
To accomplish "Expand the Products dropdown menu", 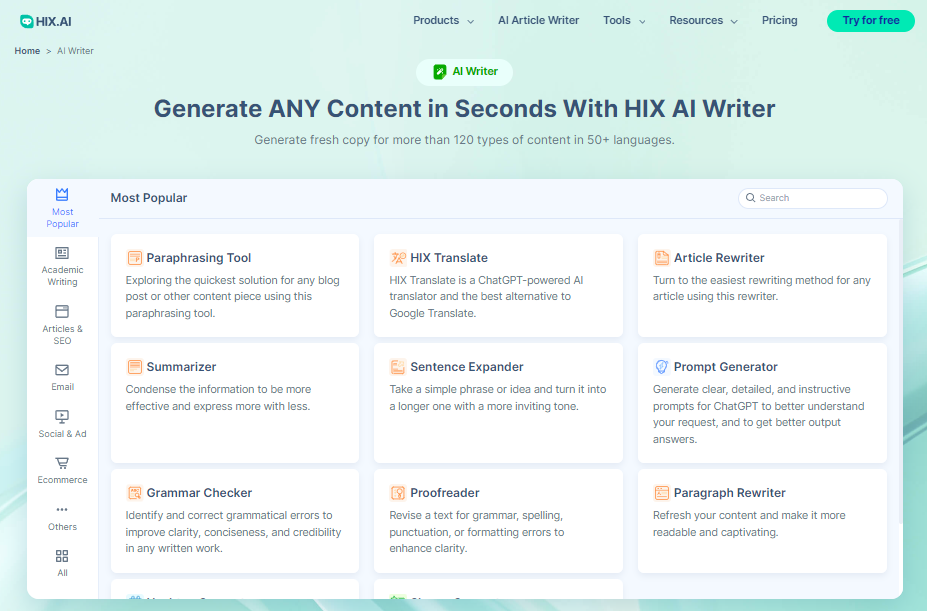I will pos(442,19).
